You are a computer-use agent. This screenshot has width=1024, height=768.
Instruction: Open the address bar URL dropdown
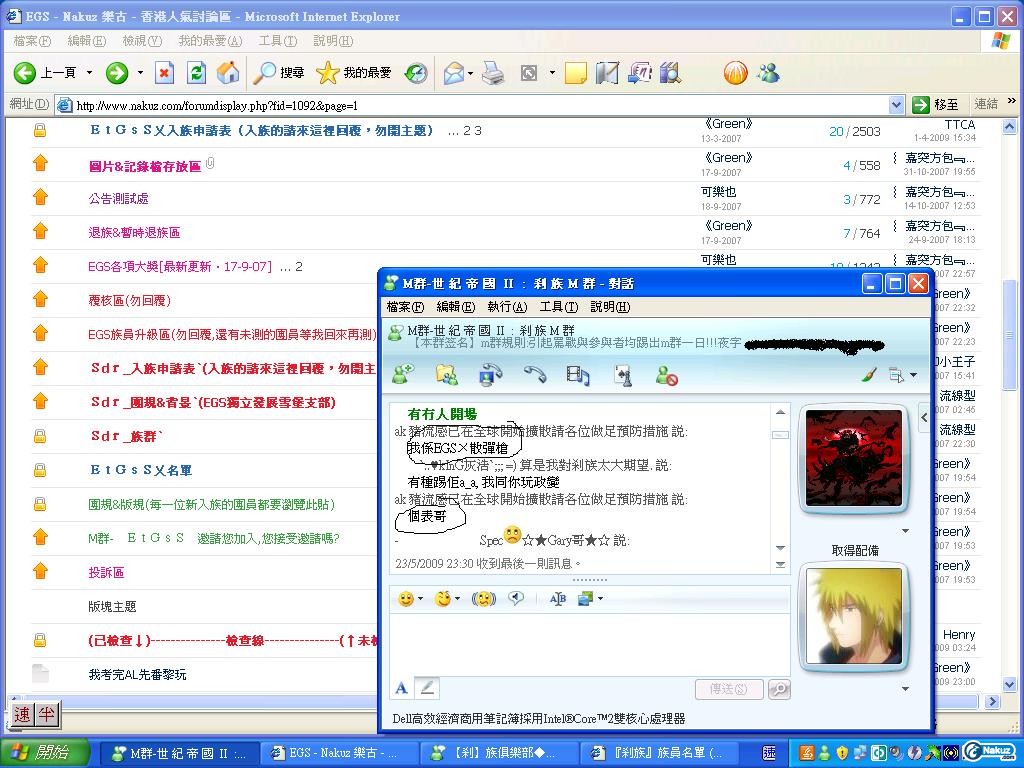point(896,105)
